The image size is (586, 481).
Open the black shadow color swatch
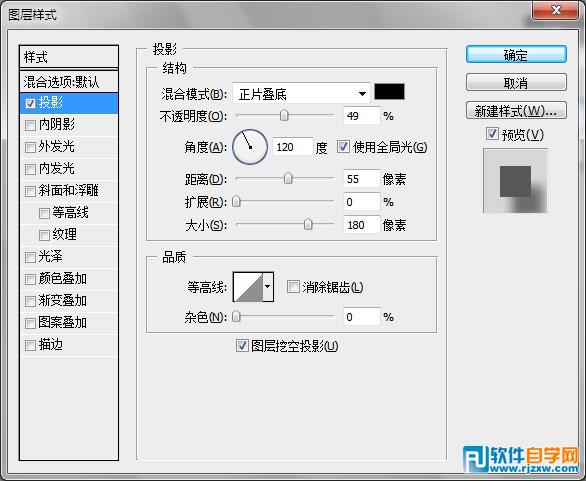[x=389, y=92]
